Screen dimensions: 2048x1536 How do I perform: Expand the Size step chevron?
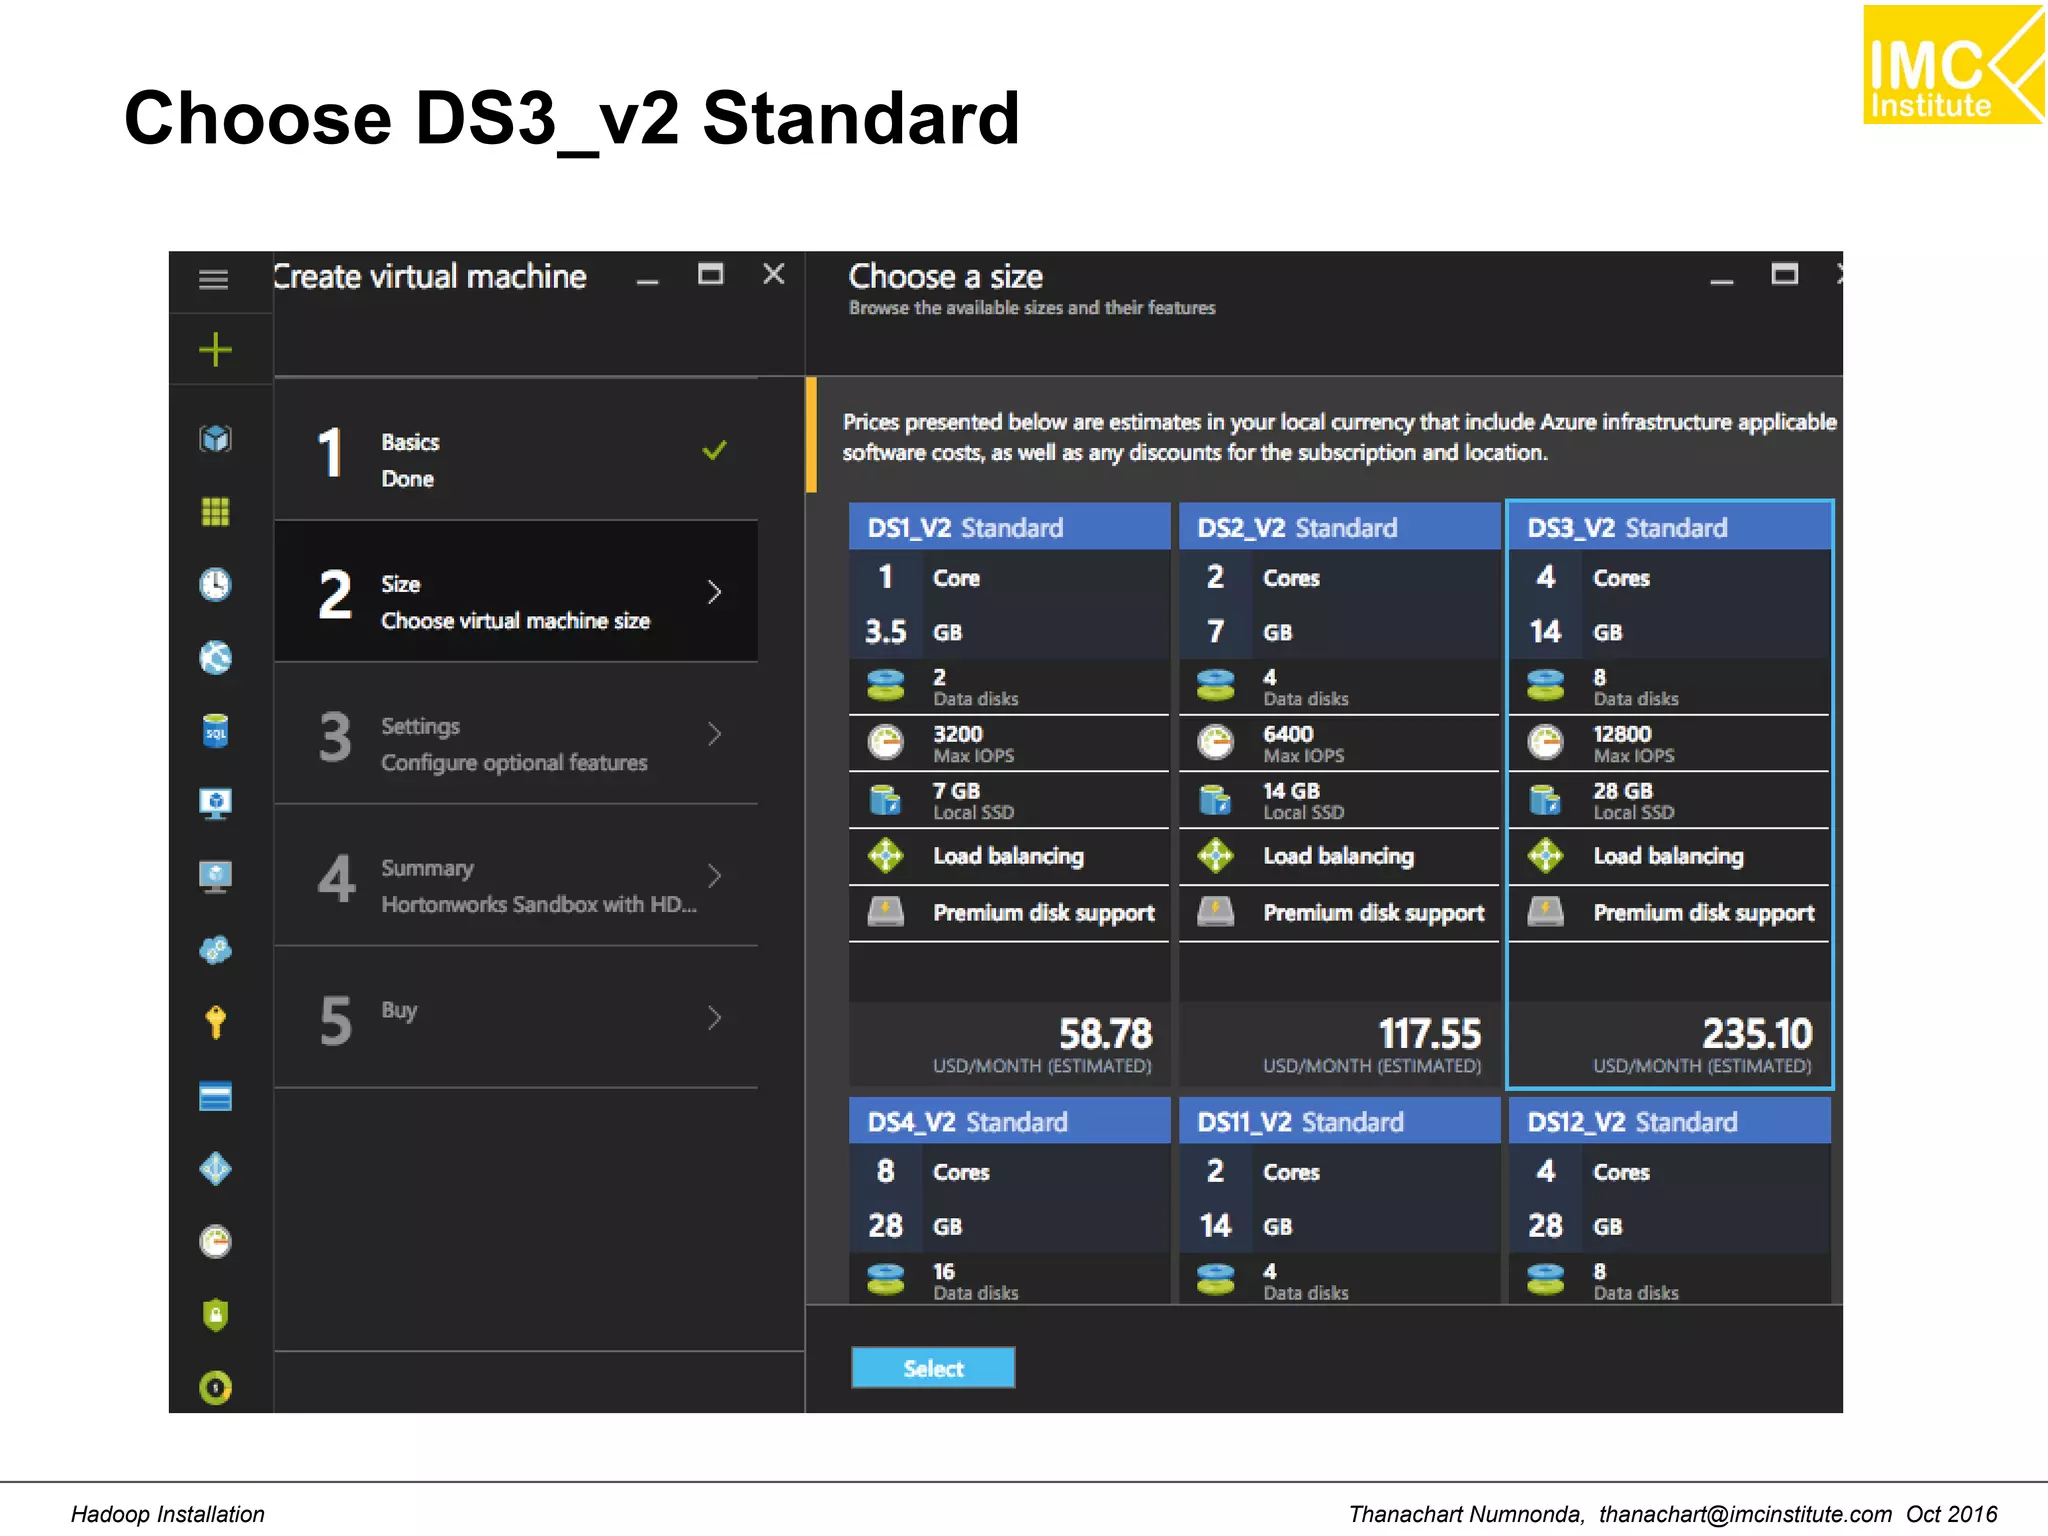[x=714, y=592]
